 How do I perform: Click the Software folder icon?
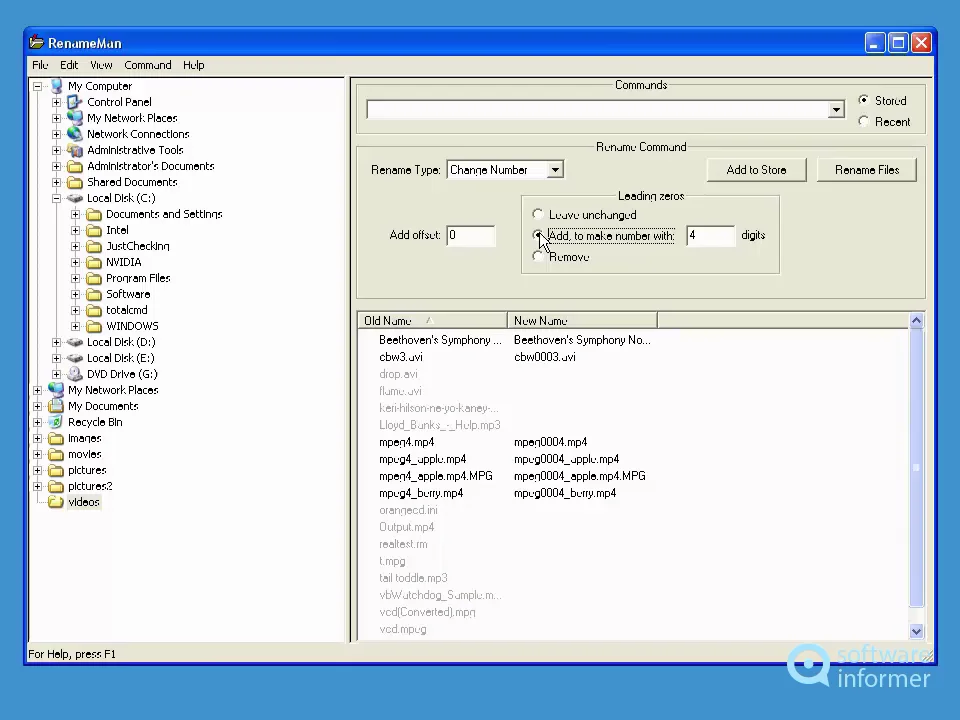click(94, 294)
